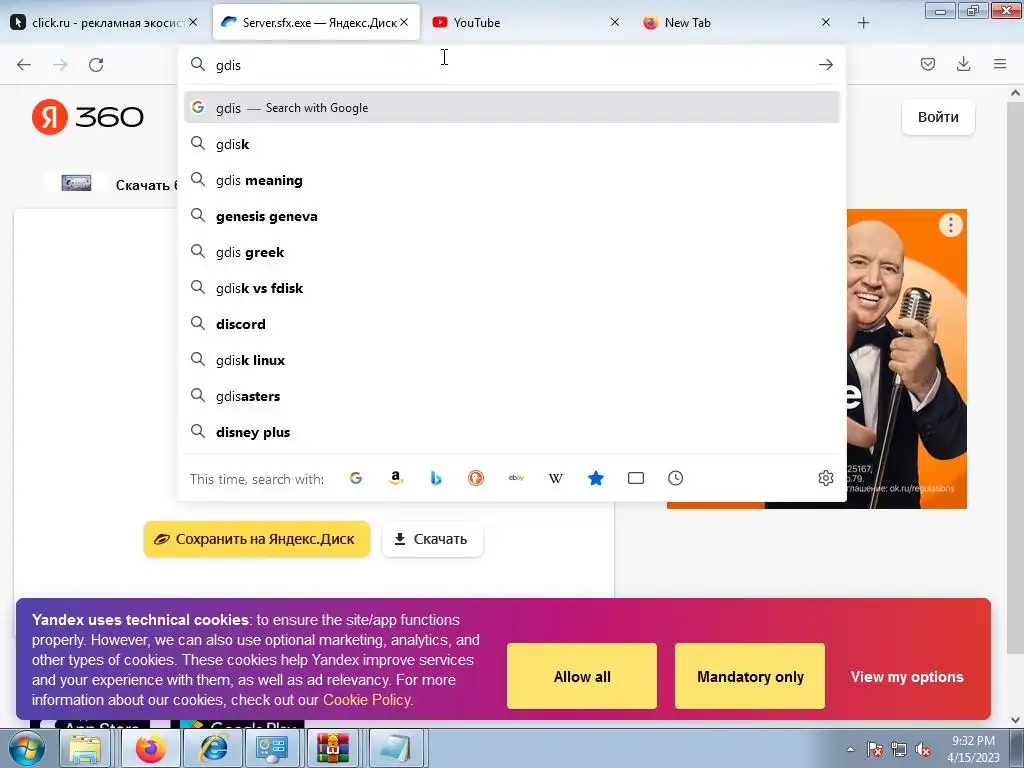Search this time with Bing icon
This screenshot has width=1024, height=768.
coord(436,478)
